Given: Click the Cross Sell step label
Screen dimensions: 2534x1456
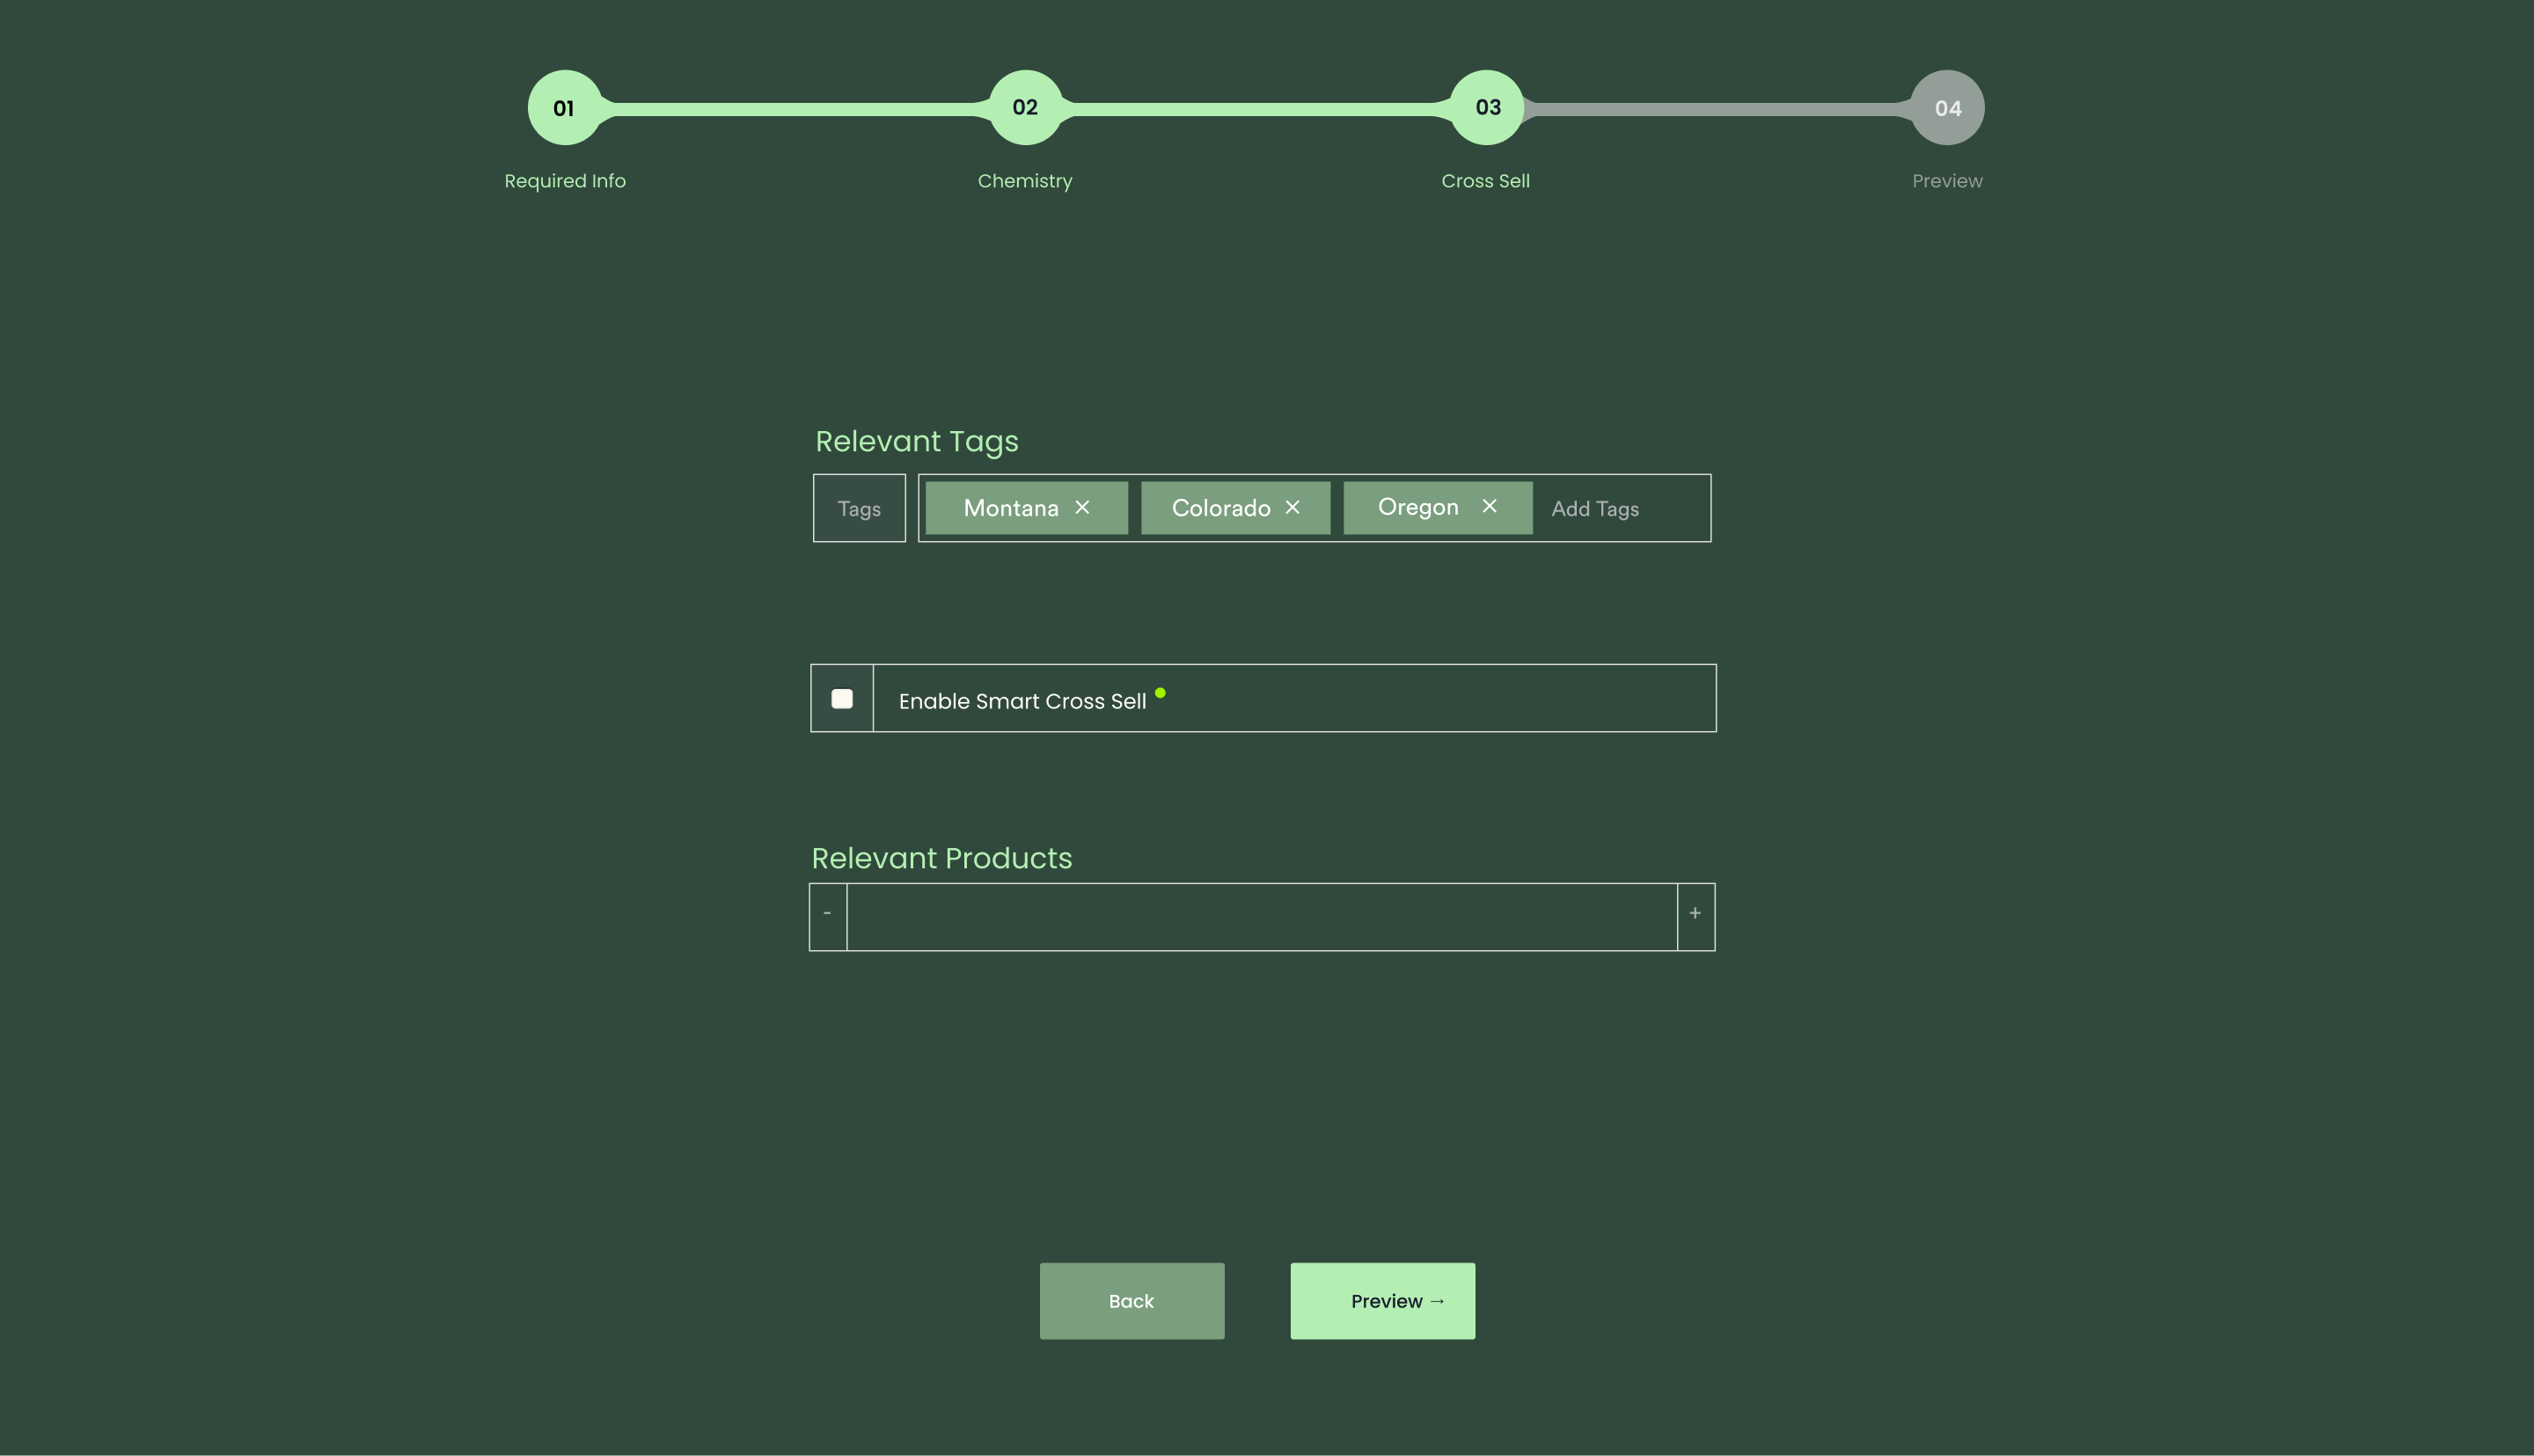Looking at the screenshot, I should [x=1485, y=181].
